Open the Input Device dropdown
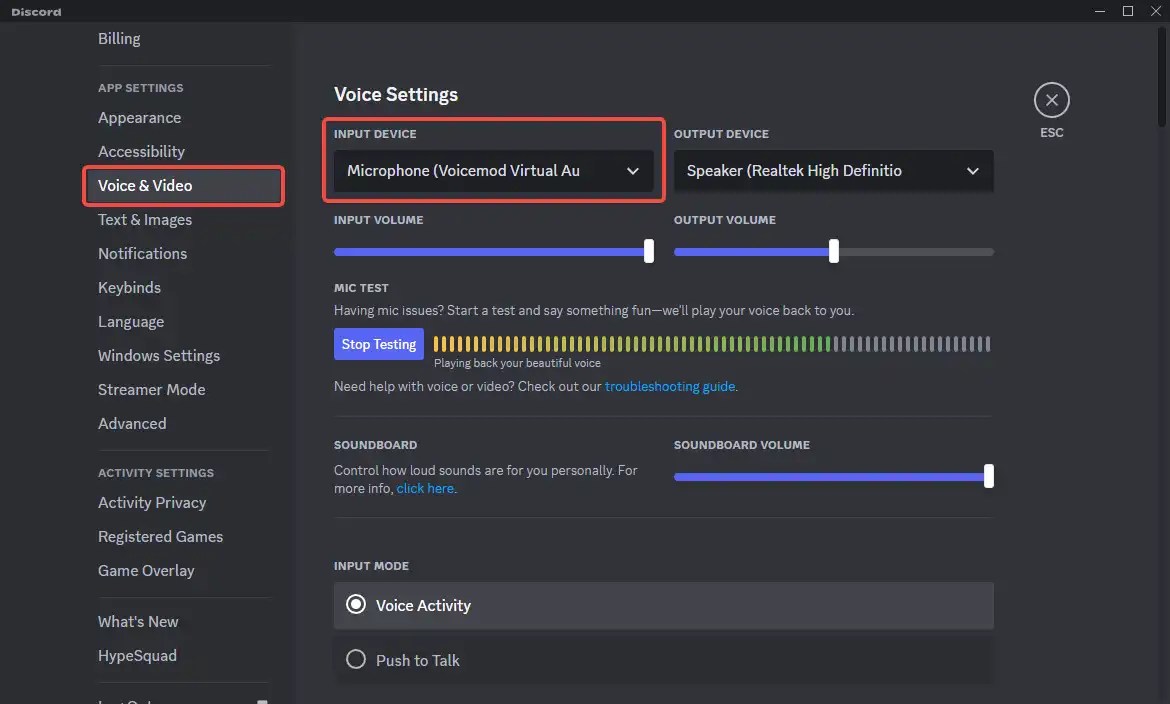Image resolution: width=1170 pixels, height=704 pixels. (x=493, y=171)
